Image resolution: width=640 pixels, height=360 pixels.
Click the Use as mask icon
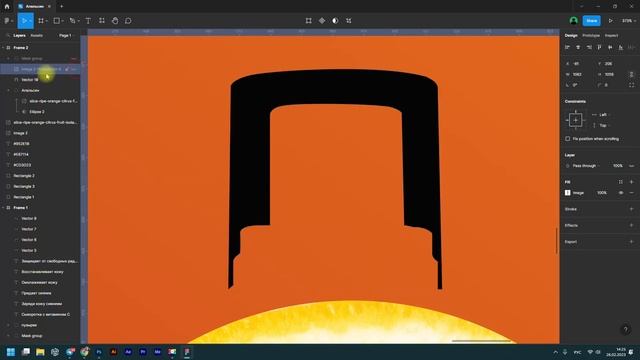[335, 21]
